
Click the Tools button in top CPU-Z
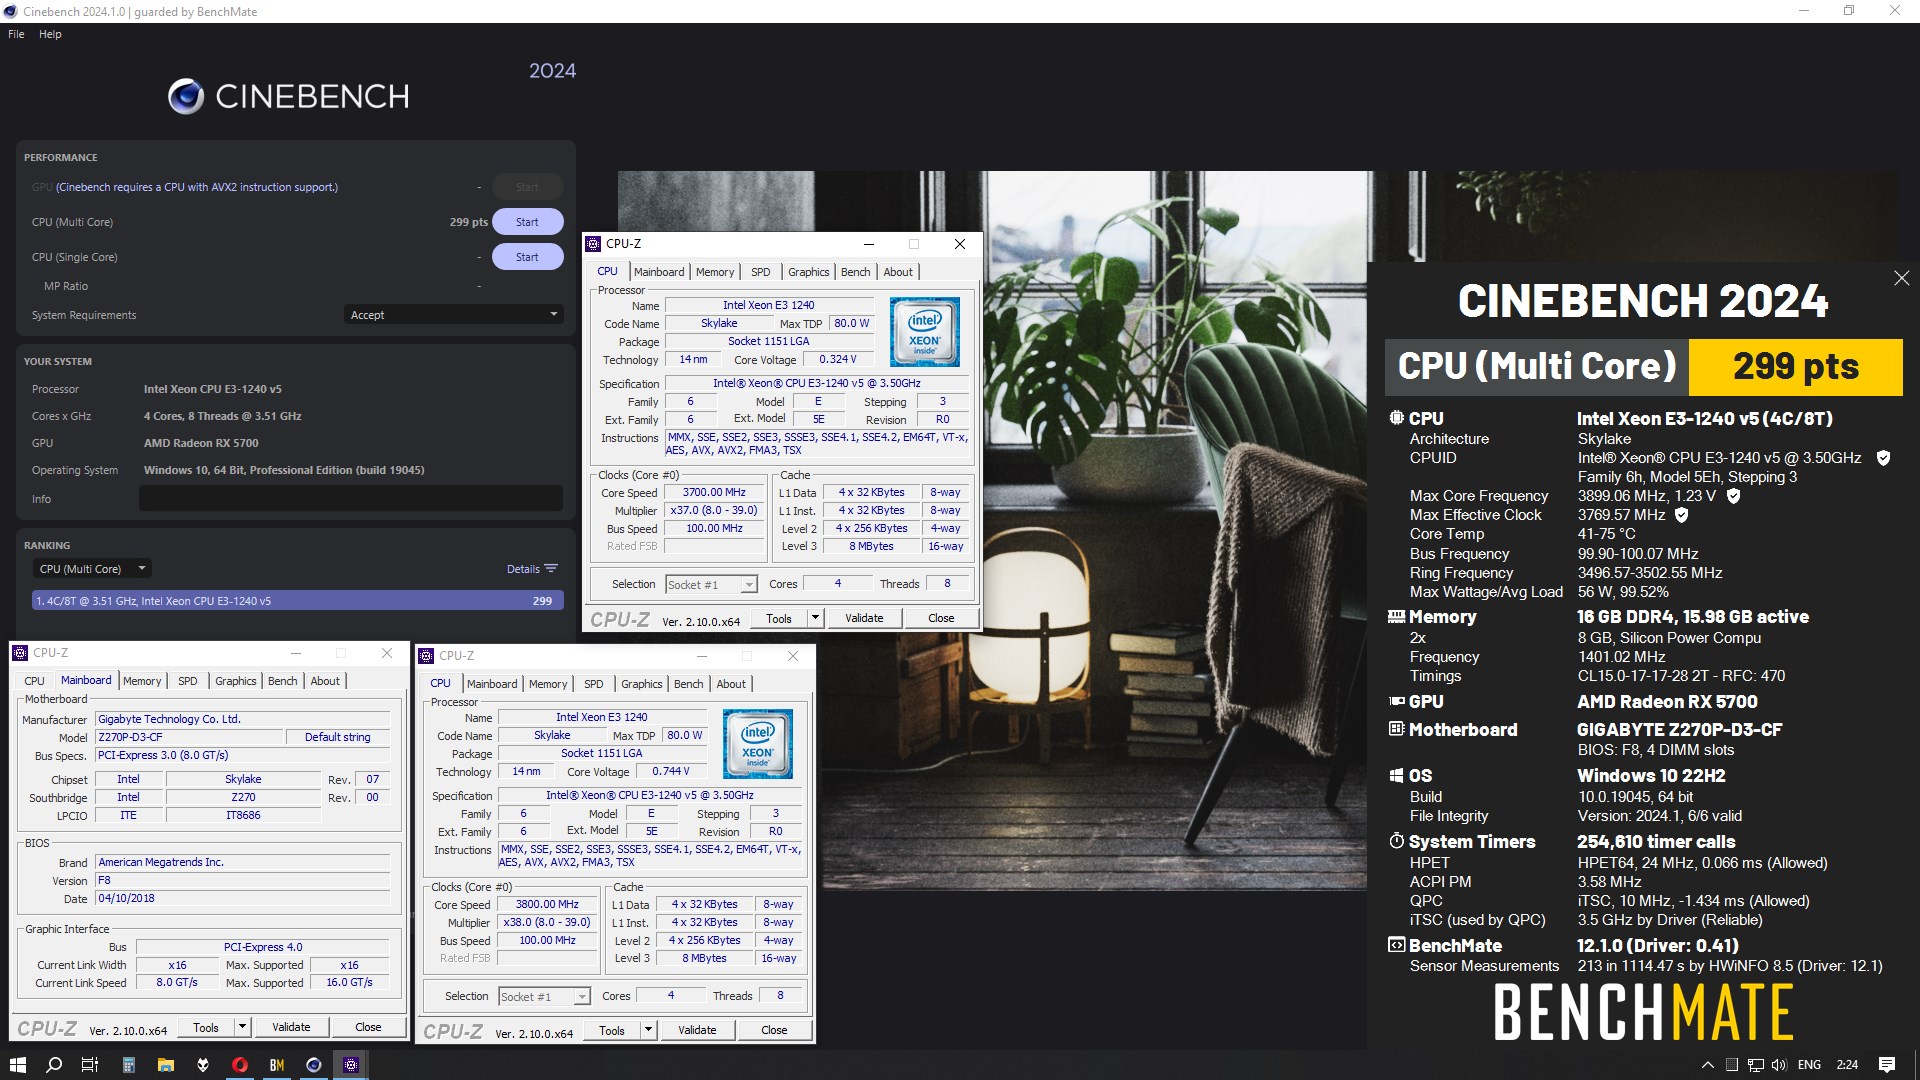point(779,618)
